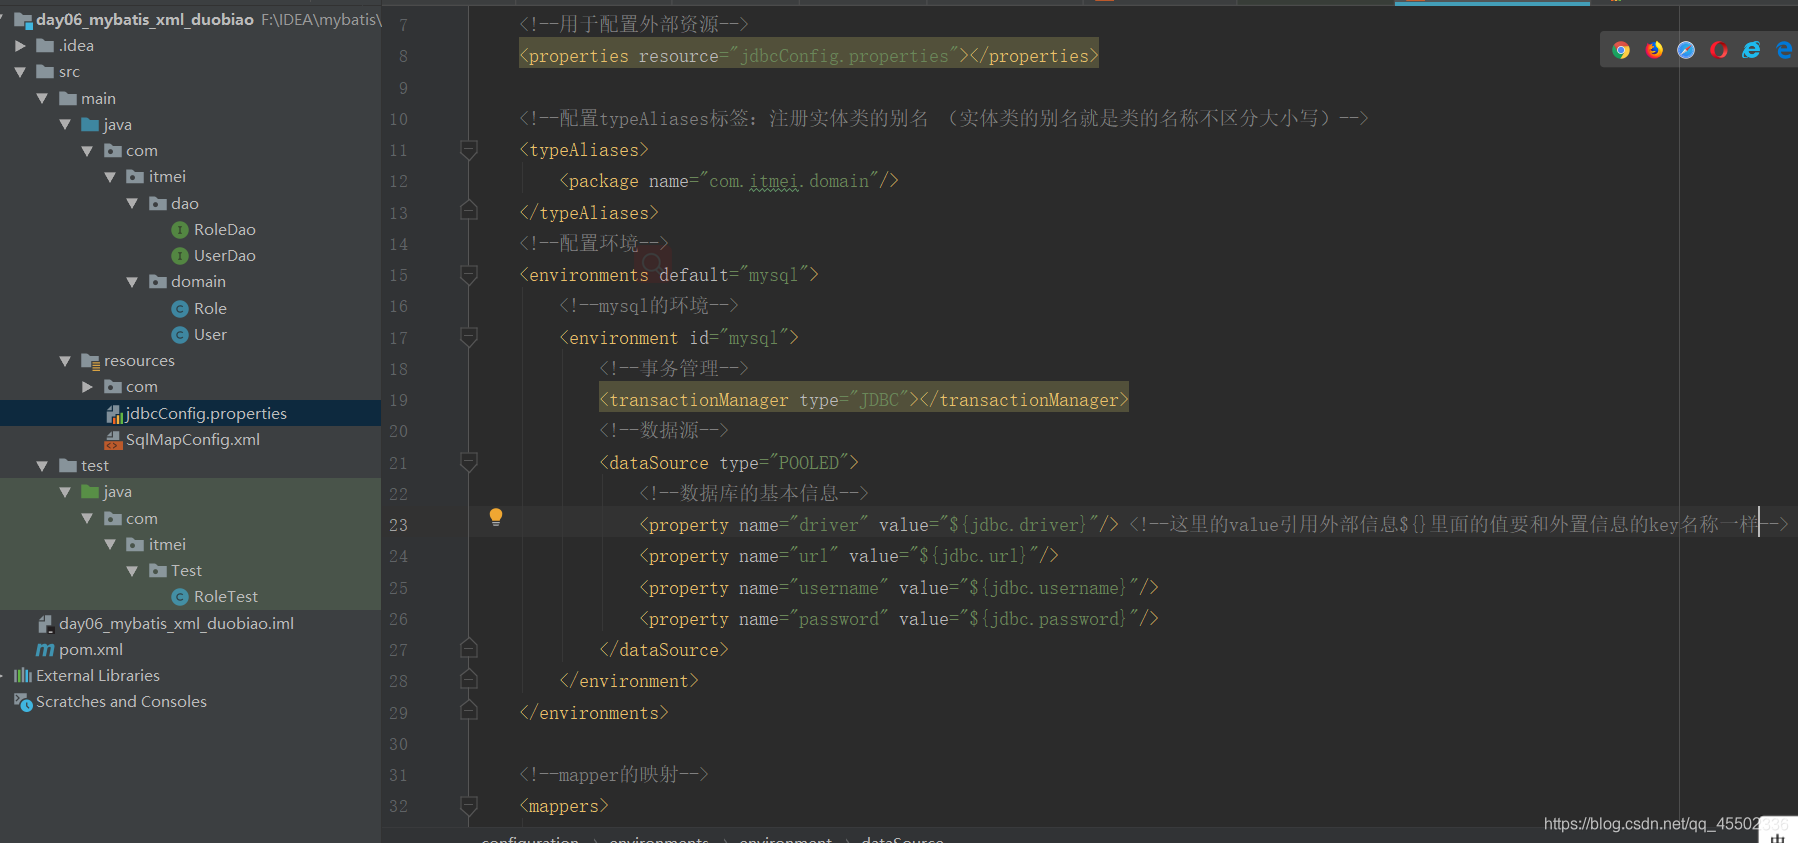This screenshot has height=843, width=1798.
Task: Select the RoleTest class icon
Action: [180, 597]
